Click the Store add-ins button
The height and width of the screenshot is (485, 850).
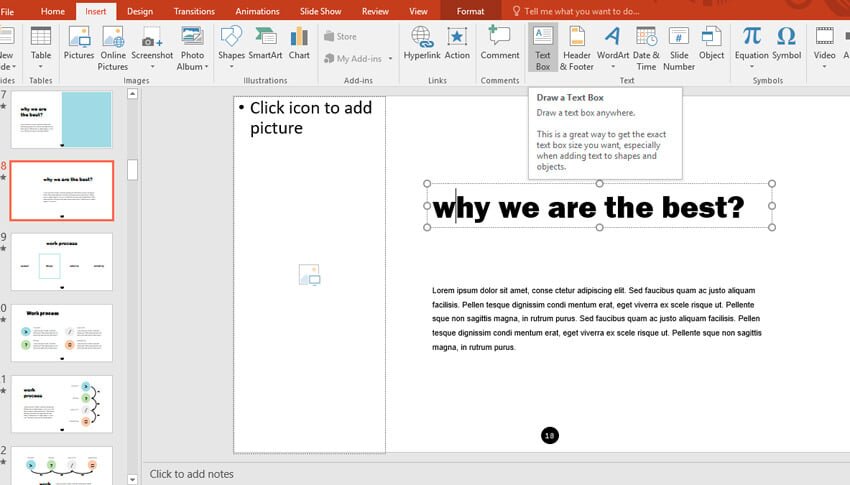point(340,36)
